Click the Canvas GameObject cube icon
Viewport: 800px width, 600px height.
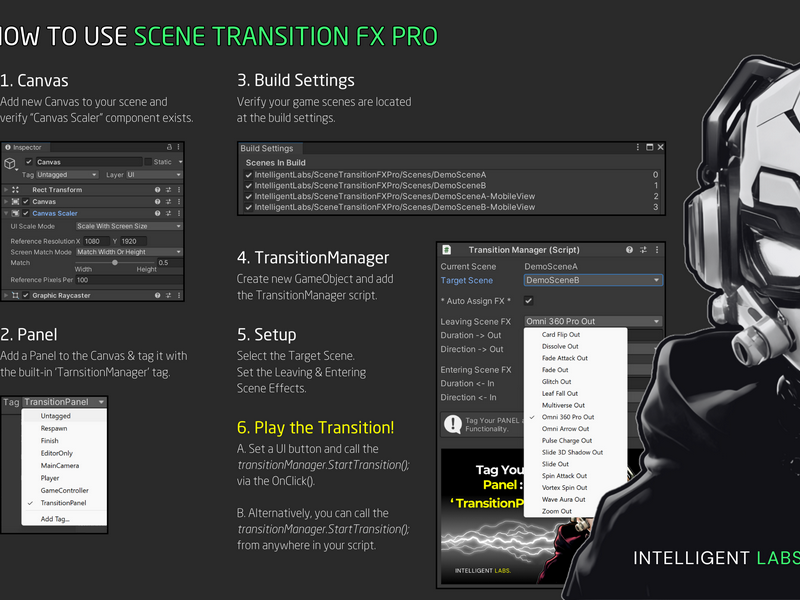pos(10,163)
